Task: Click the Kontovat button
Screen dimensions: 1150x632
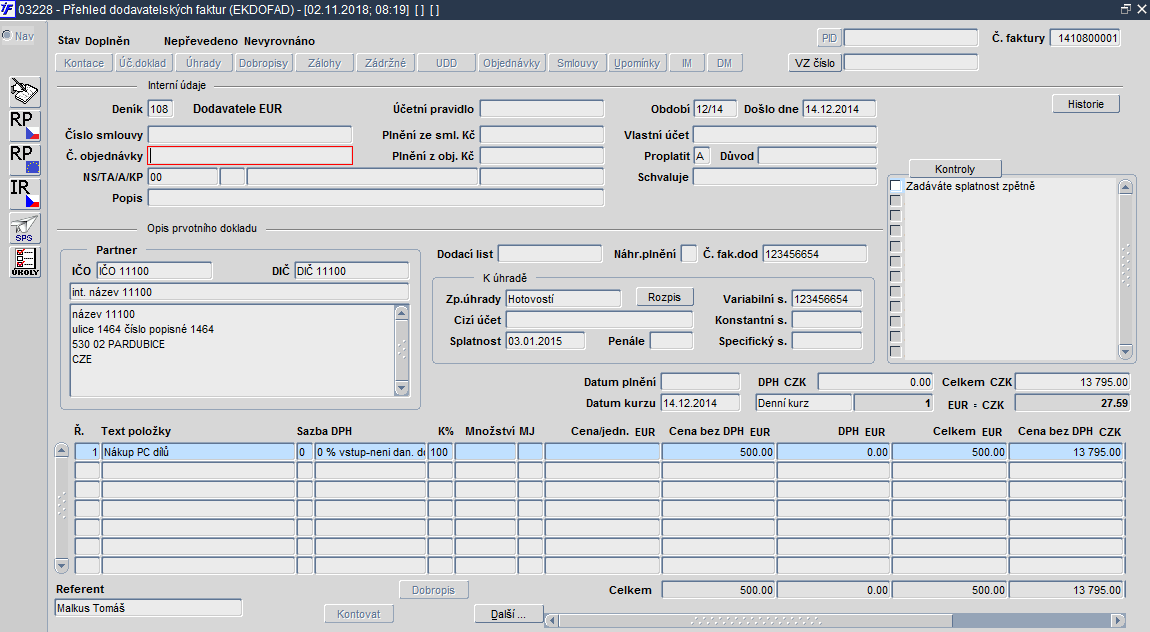Action: [x=359, y=614]
